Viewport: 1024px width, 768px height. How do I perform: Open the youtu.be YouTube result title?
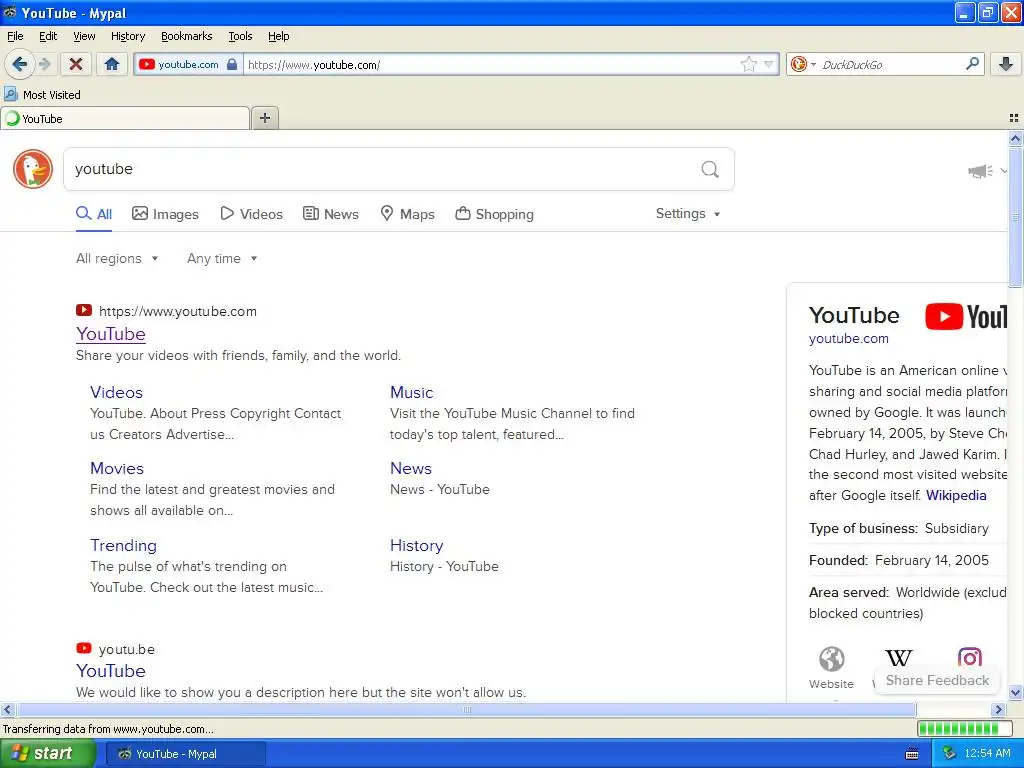click(110, 671)
